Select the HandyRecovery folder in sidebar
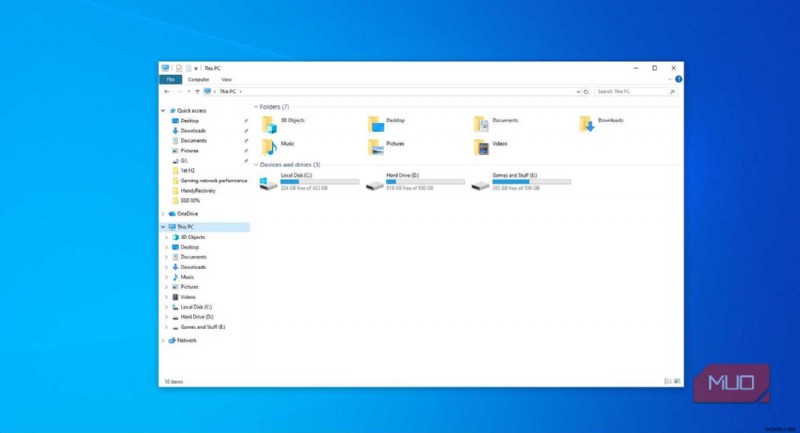The height and width of the screenshot is (433, 800). point(198,191)
